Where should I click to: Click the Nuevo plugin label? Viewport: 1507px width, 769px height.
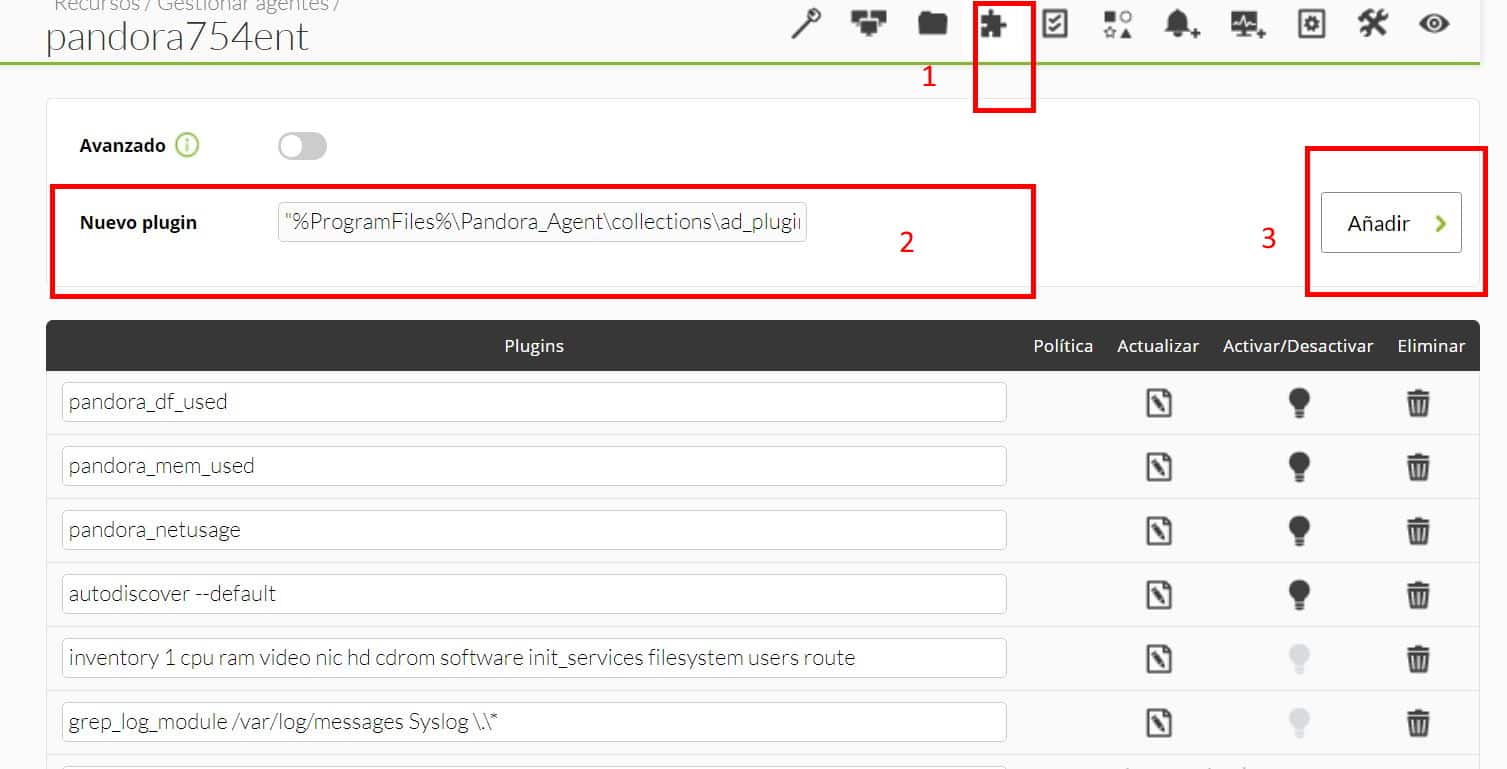(138, 222)
